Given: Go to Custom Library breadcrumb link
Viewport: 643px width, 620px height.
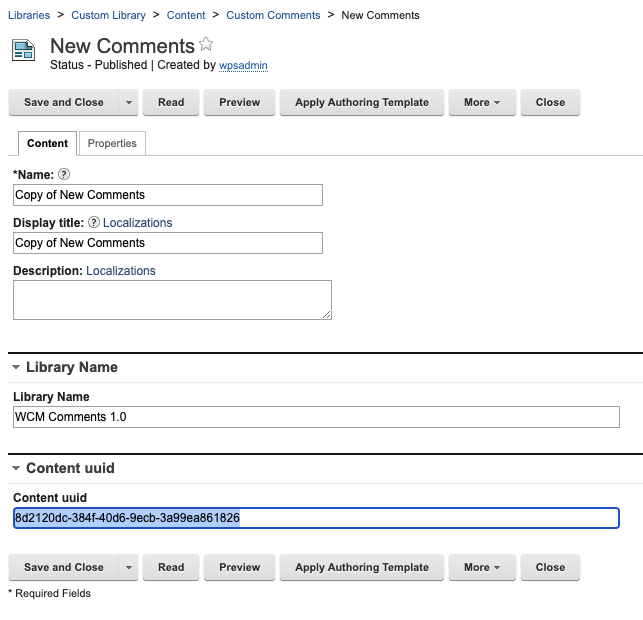Looking at the screenshot, I should 108,15.
